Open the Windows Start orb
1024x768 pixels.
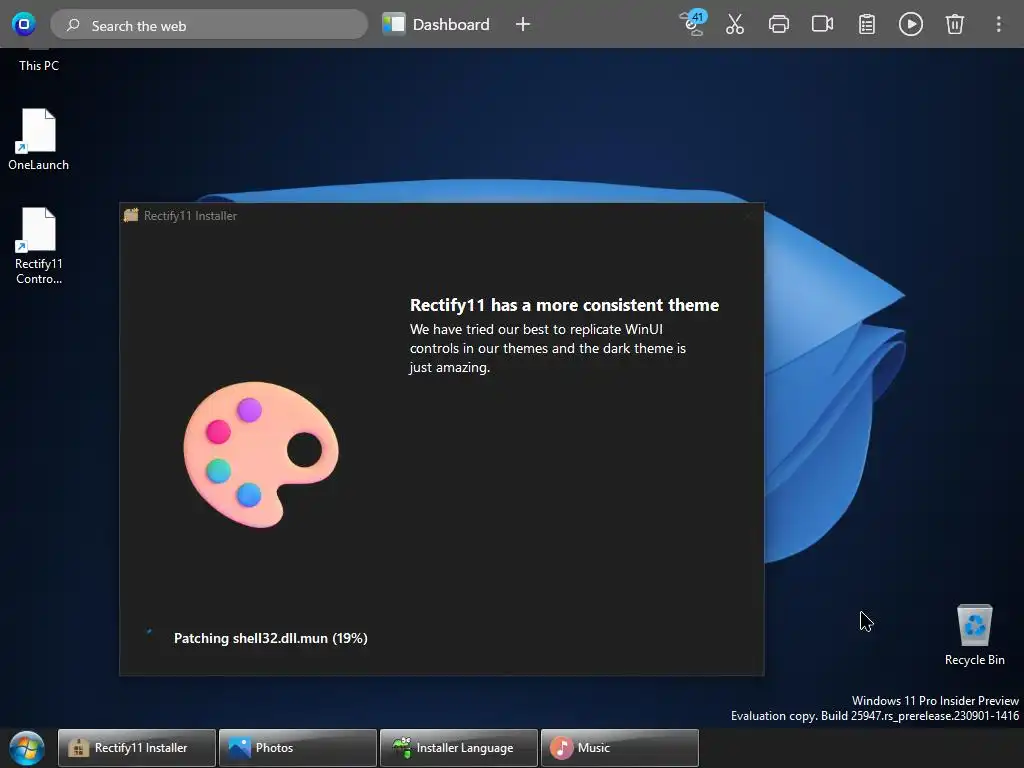27,748
